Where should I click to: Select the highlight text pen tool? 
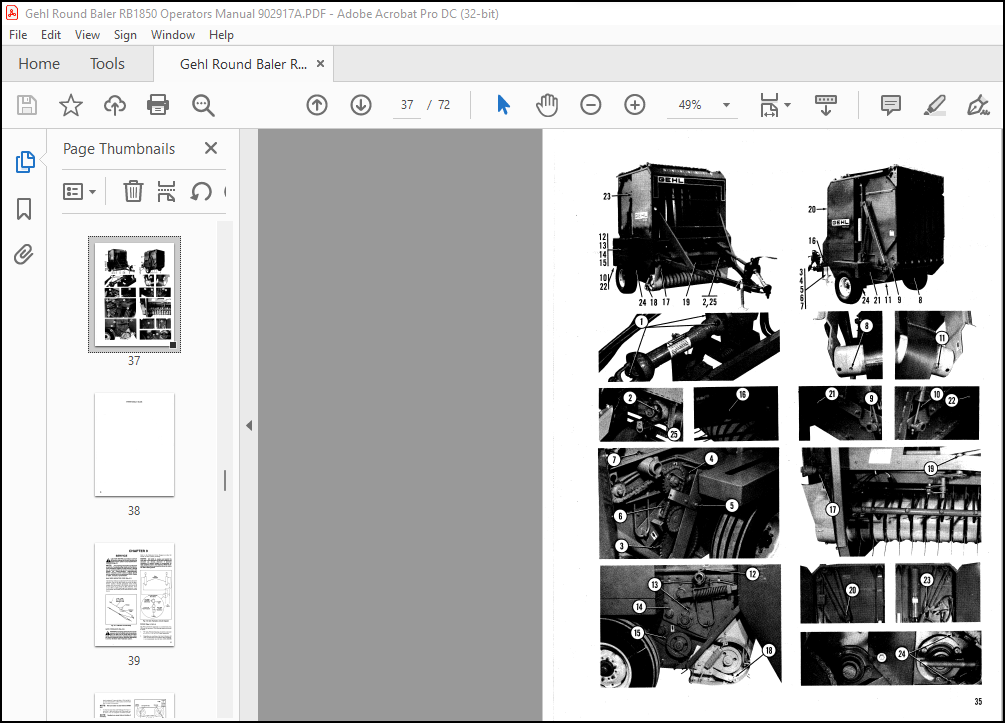tap(934, 105)
